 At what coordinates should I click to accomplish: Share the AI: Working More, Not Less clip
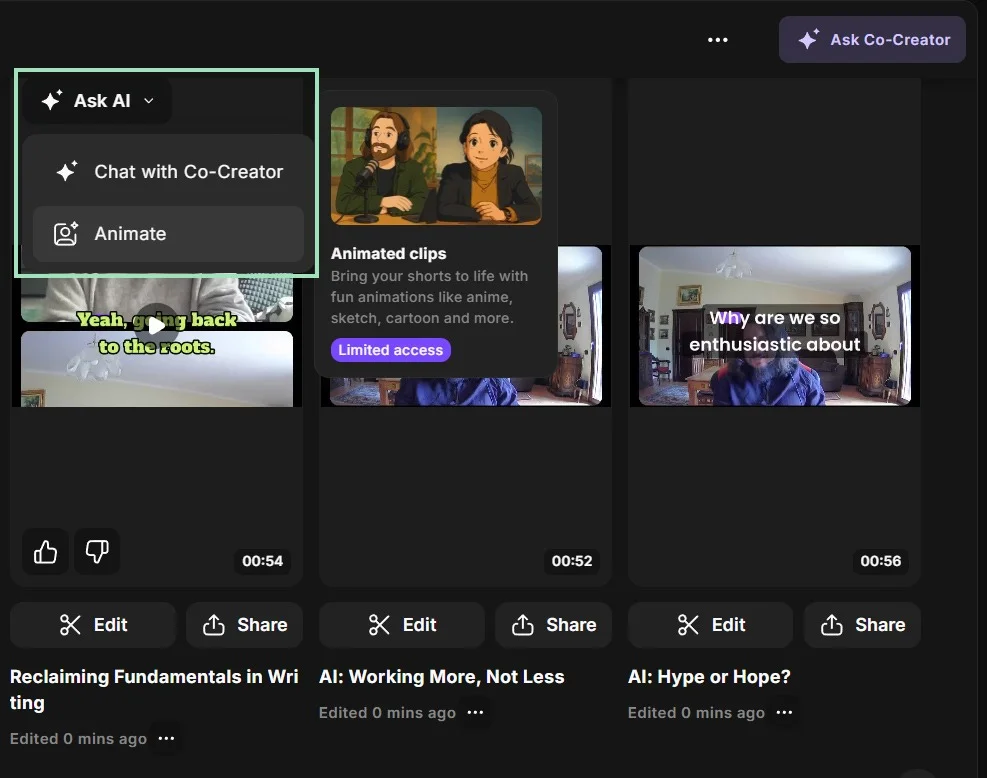553,625
